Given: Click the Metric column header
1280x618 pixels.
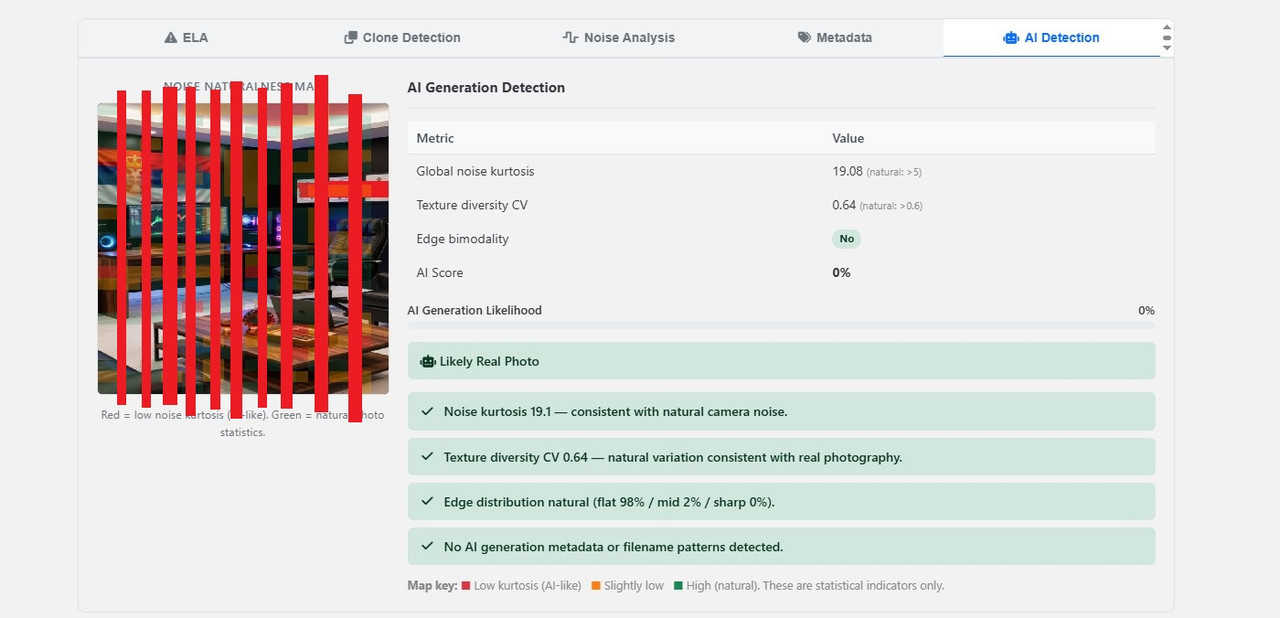Looking at the screenshot, I should click(x=435, y=138).
